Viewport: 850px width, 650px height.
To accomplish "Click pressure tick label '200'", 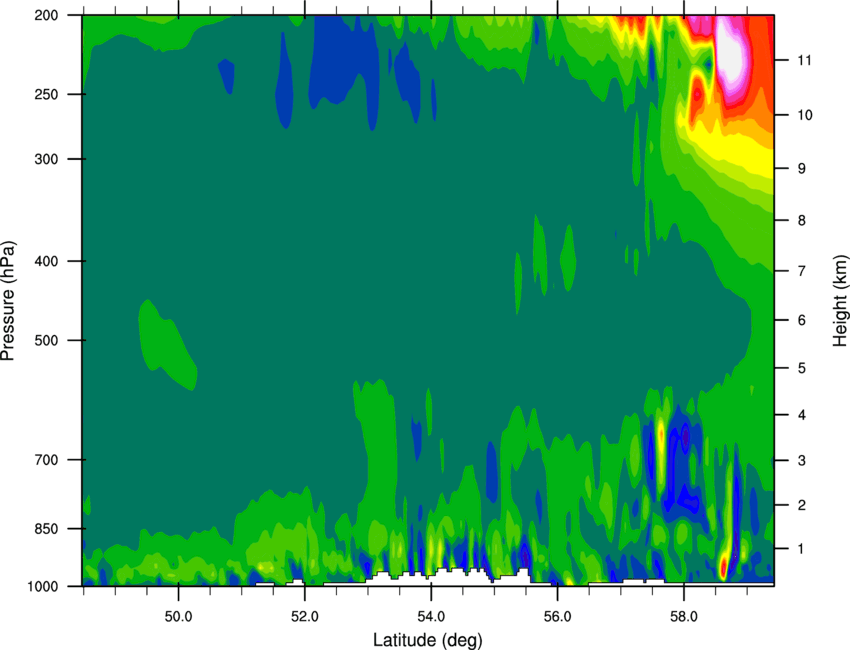I will [x=47, y=15].
